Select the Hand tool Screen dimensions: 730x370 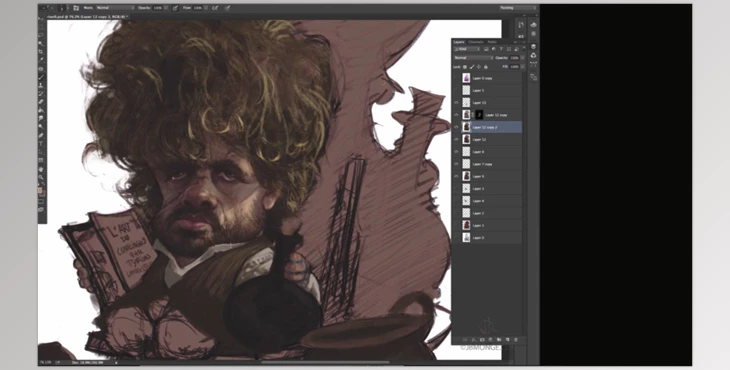coord(41,169)
